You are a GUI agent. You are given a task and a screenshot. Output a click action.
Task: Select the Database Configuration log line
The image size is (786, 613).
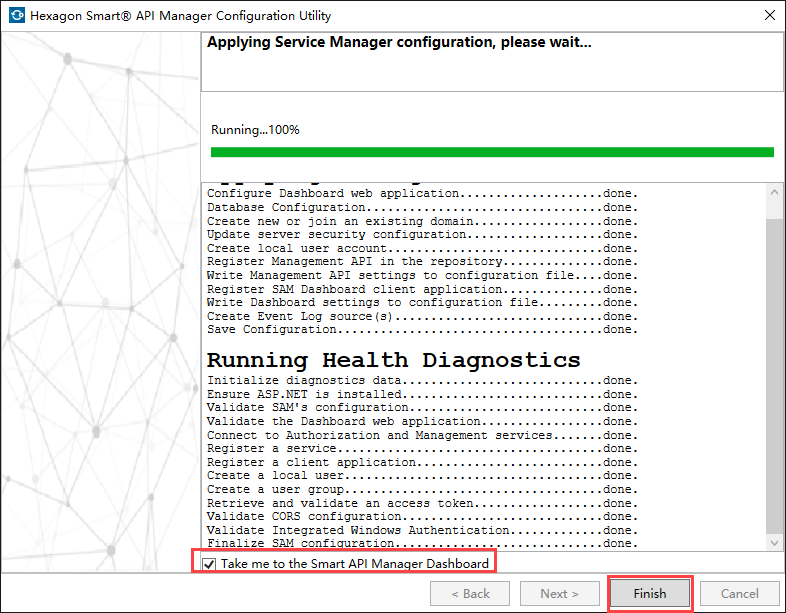coord(421,208)
